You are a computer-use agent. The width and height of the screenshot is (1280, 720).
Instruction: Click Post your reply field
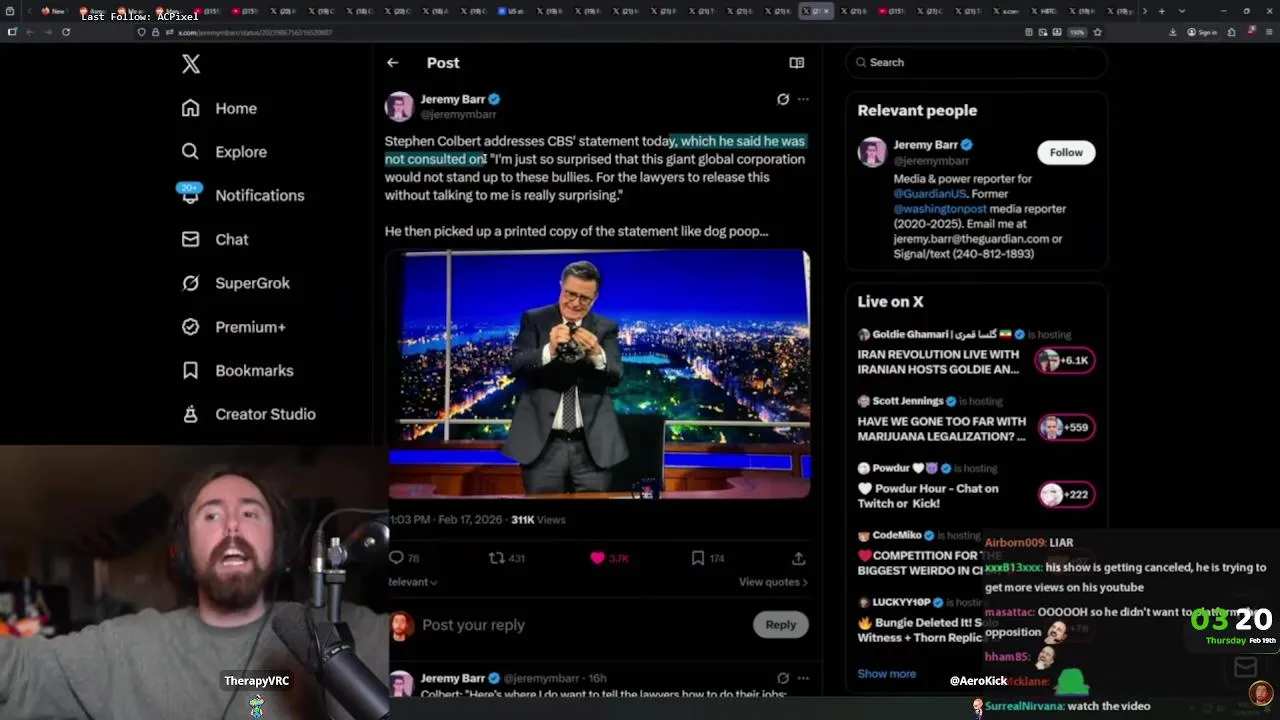473,625
